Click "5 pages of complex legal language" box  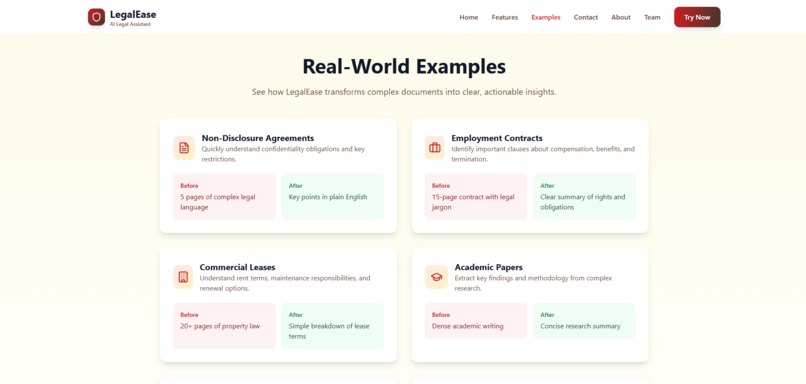click(x=224, y=196)
